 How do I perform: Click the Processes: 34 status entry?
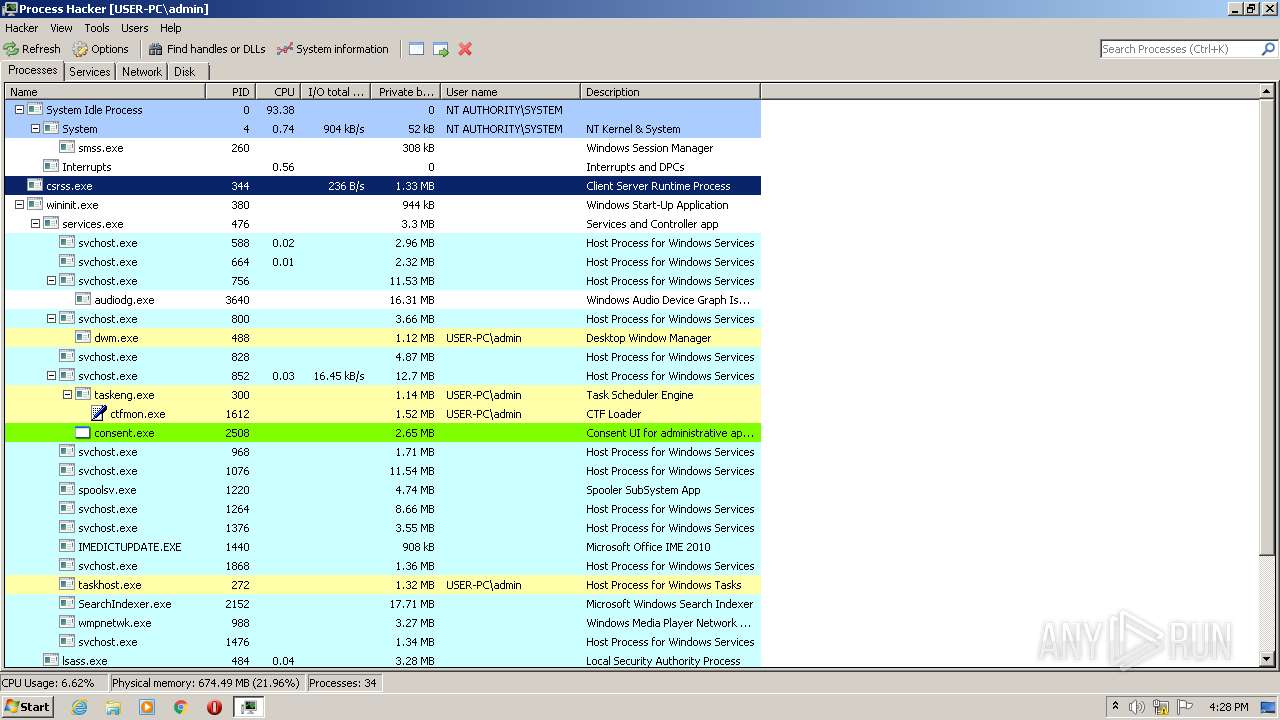pos(343,683)
